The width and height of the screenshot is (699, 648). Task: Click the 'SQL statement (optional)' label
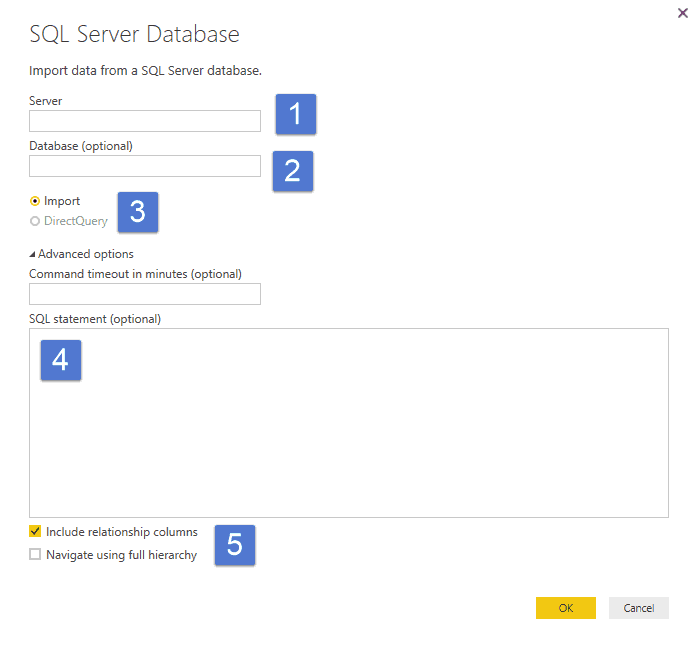95,319
